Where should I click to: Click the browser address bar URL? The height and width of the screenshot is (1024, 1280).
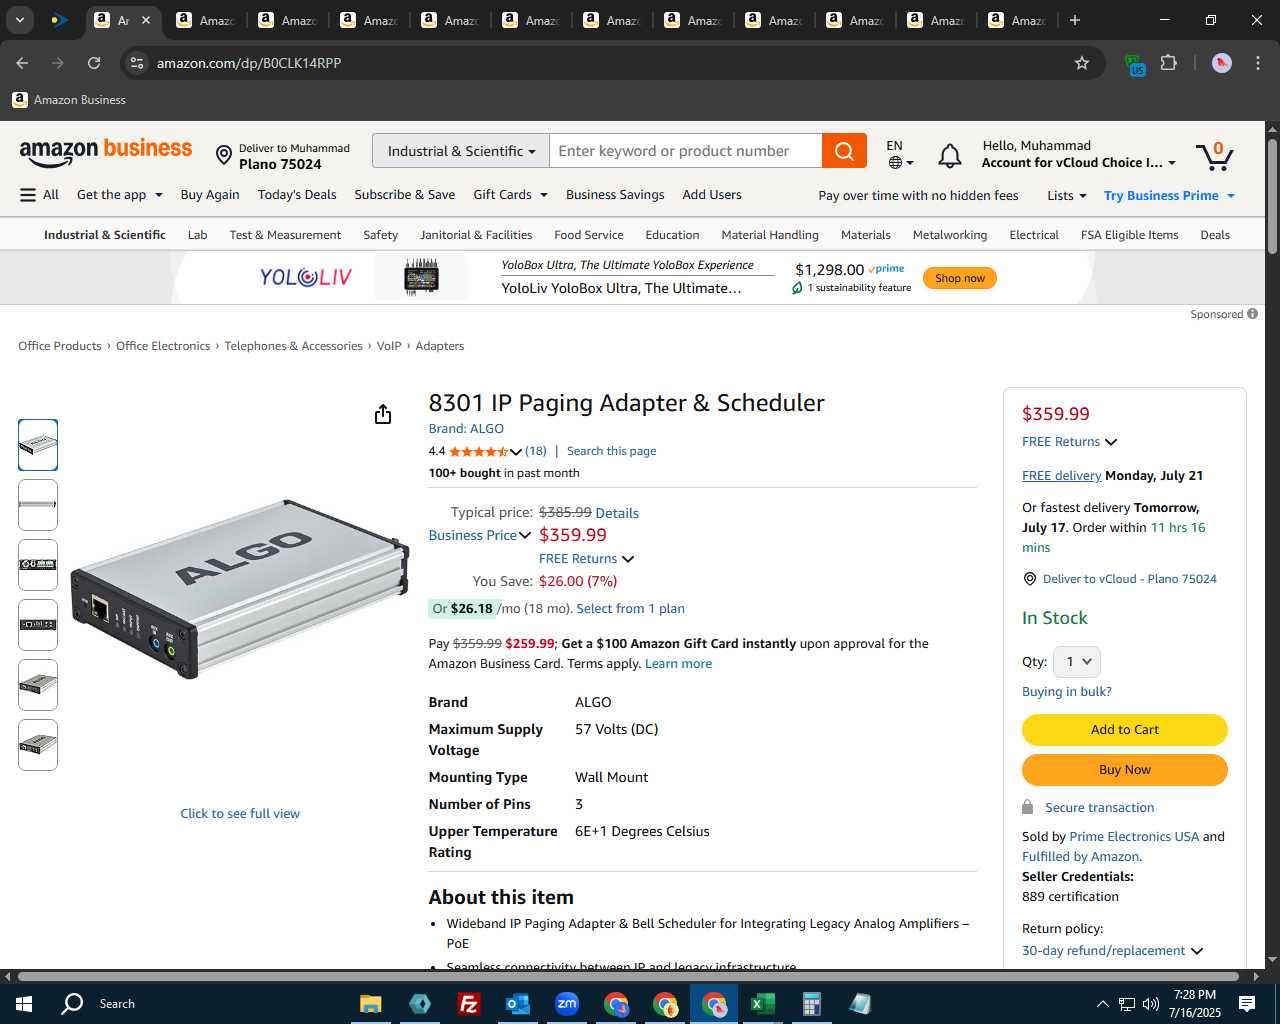tap(249, 63)
